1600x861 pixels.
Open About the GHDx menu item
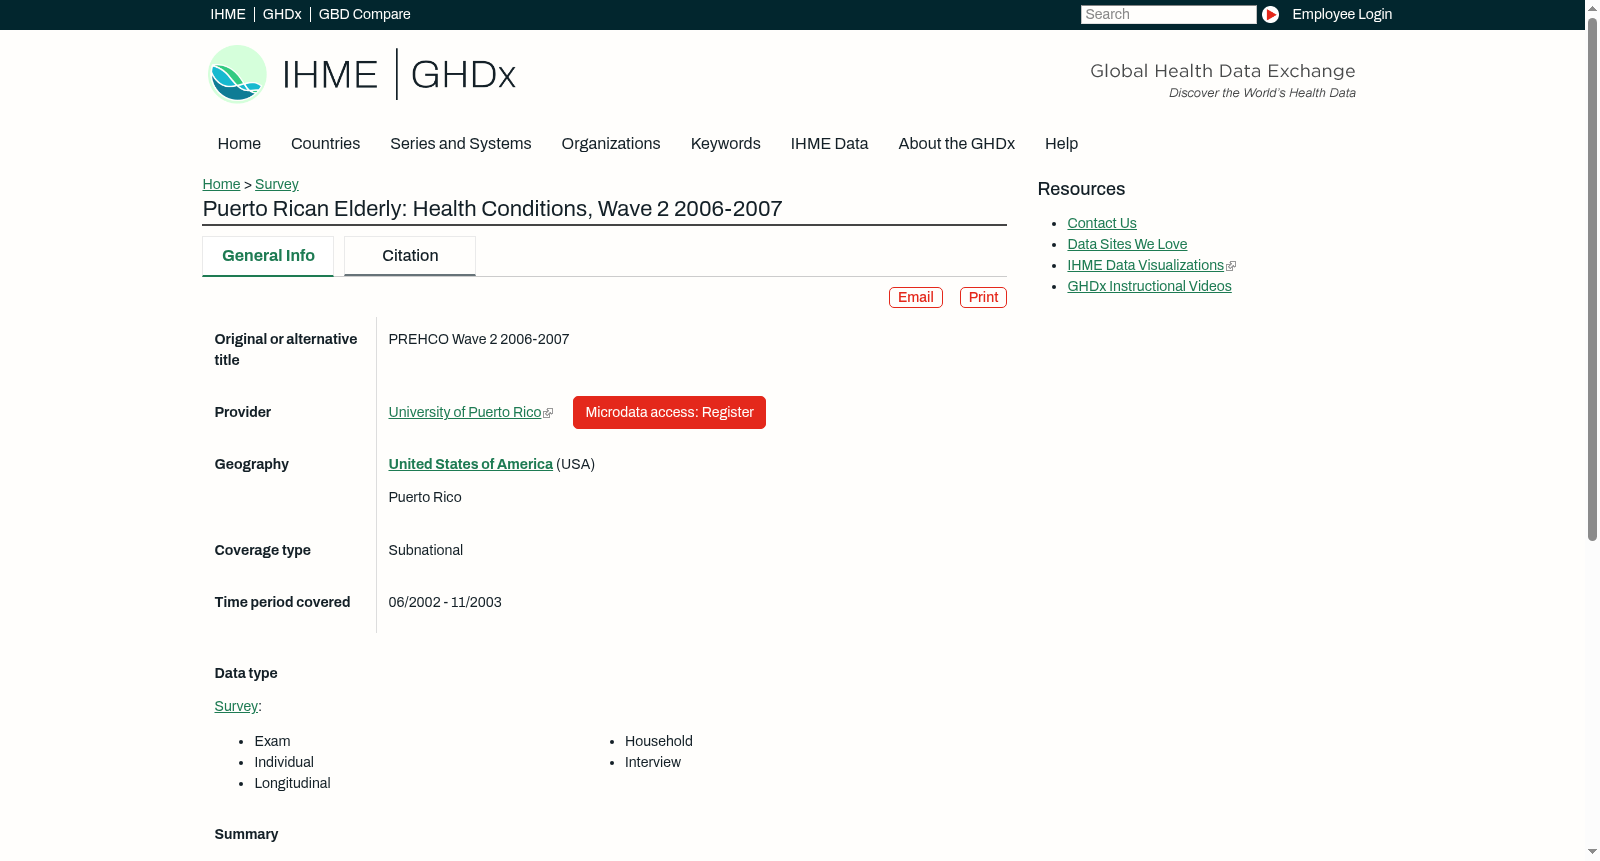[957, 144]
